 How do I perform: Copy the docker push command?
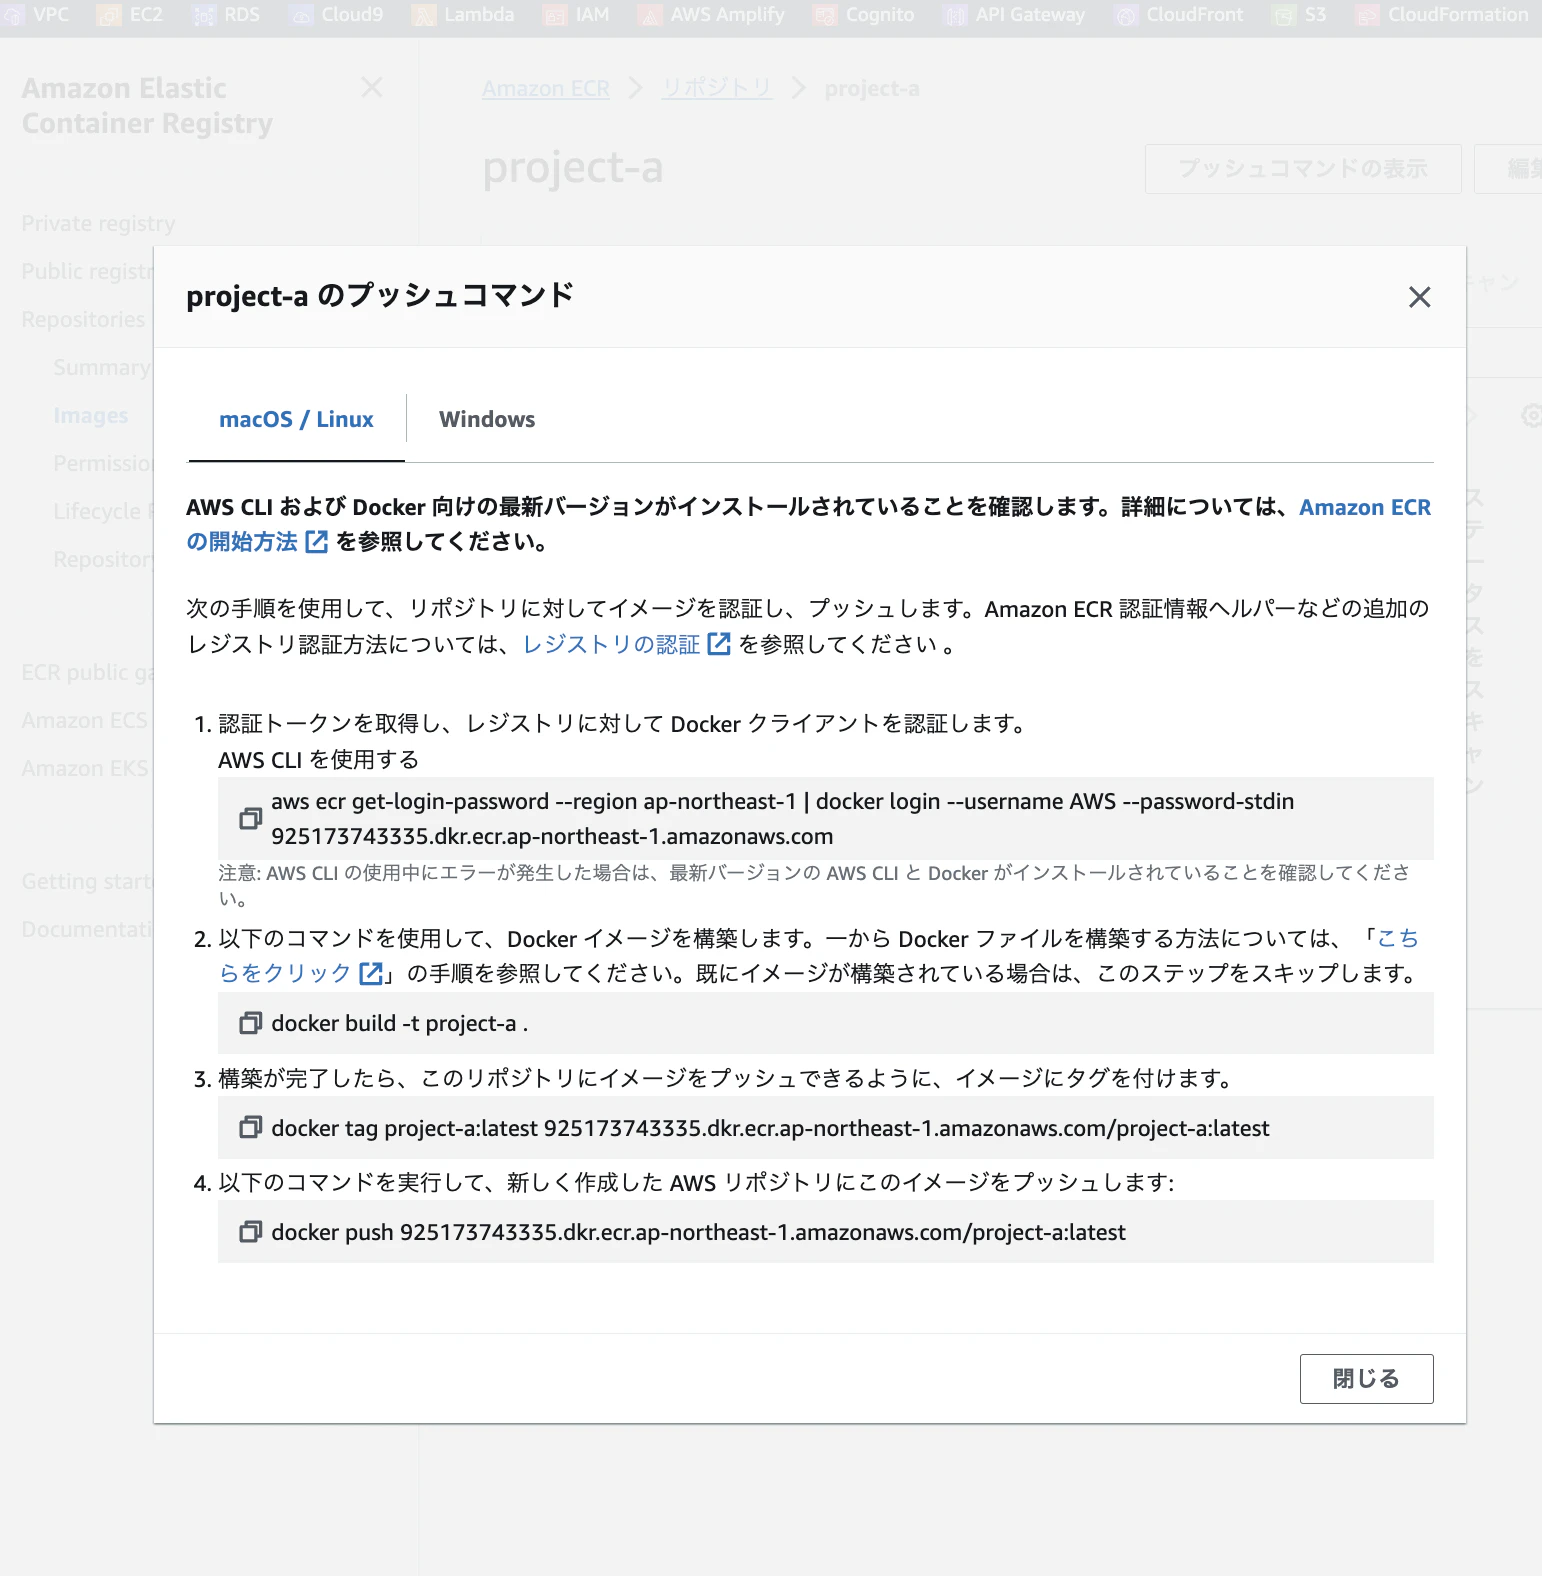pos(250,1232)
